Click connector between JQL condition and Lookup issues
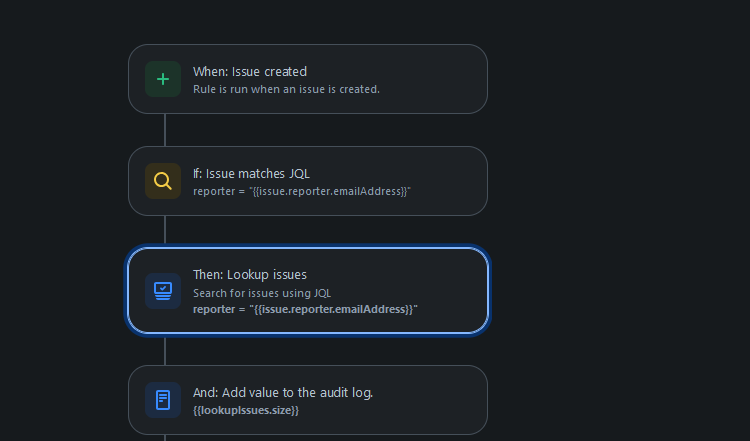 [165, 230]
